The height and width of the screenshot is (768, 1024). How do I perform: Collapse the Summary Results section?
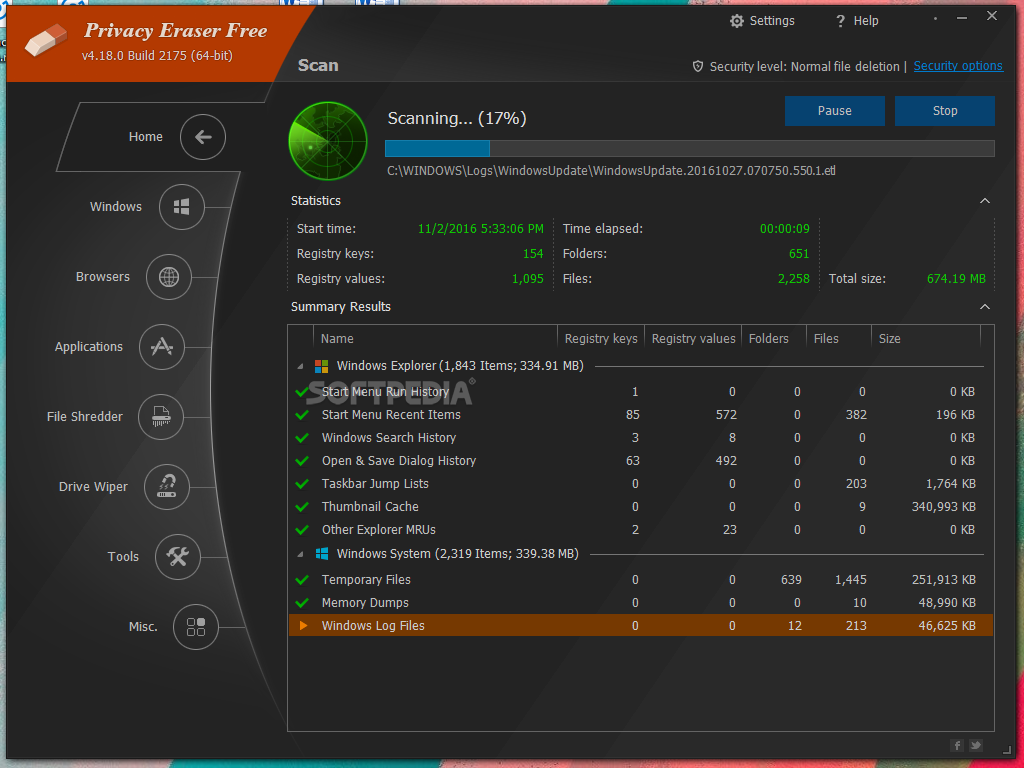[985, 307]
